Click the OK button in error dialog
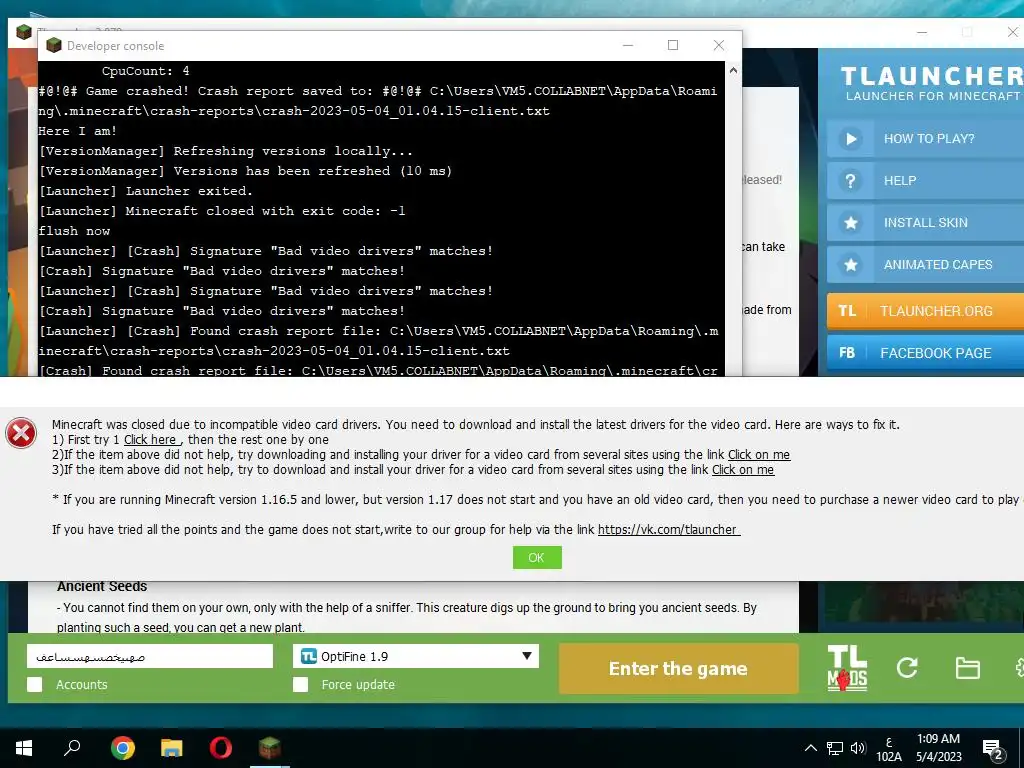The width and height of the screenshot is (1024, 768). point(537,558)
